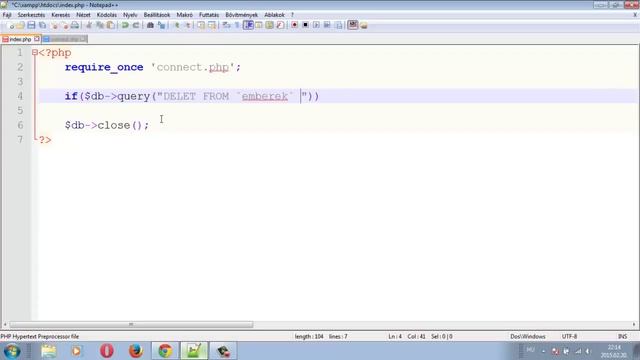640x360 pixels.
Task: Stop macro recording with black square
Action: click(305, 25)
